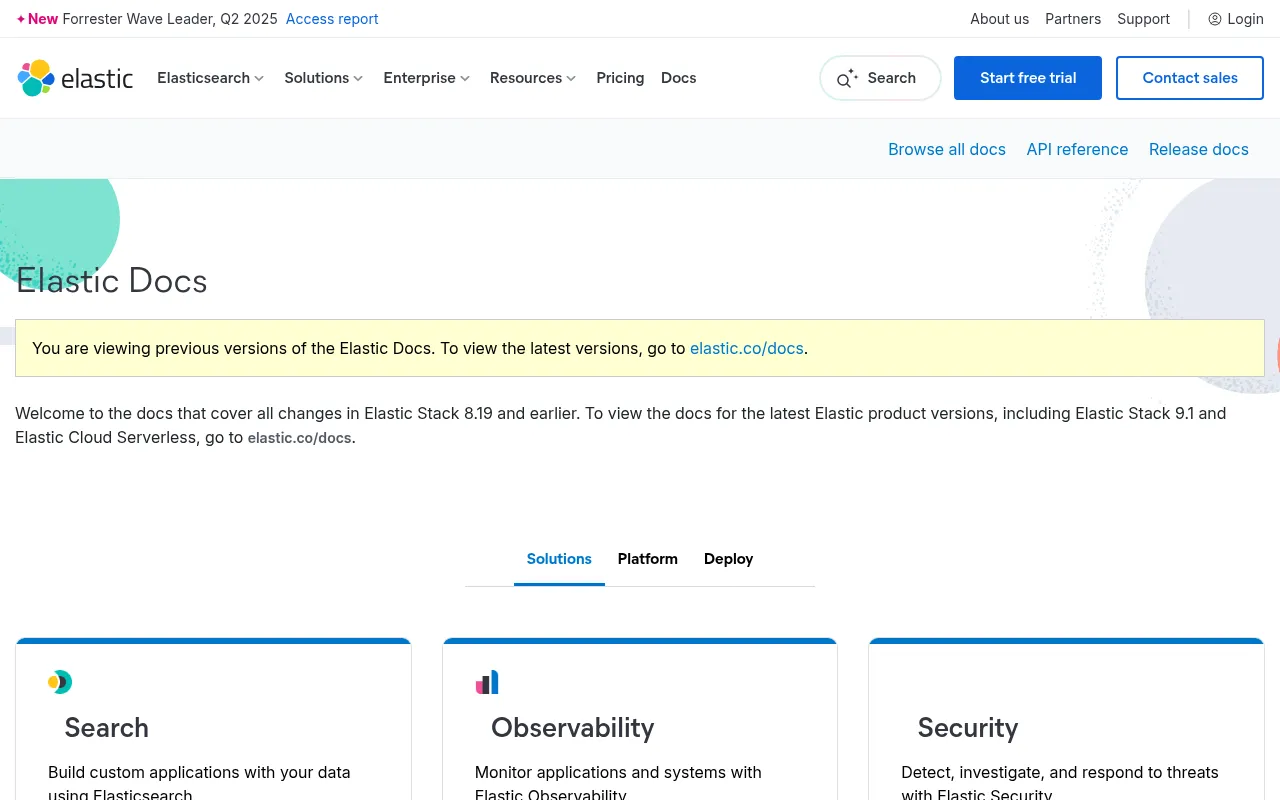This screenshot has height=800, width=1280.
Task: Open the Security card heading
Action: 968,728
